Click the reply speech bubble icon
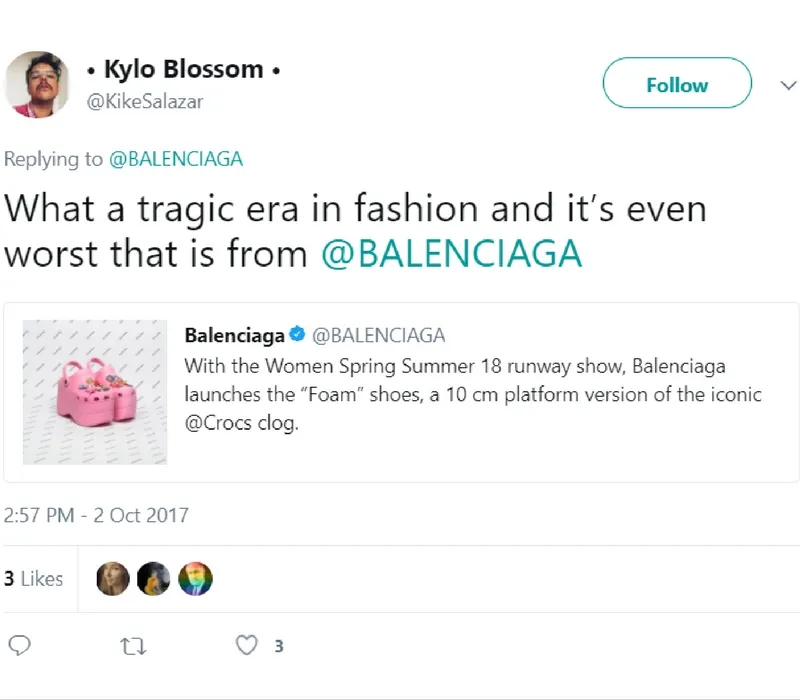Viewport: 800px width, 700px height. click(20, 646)
